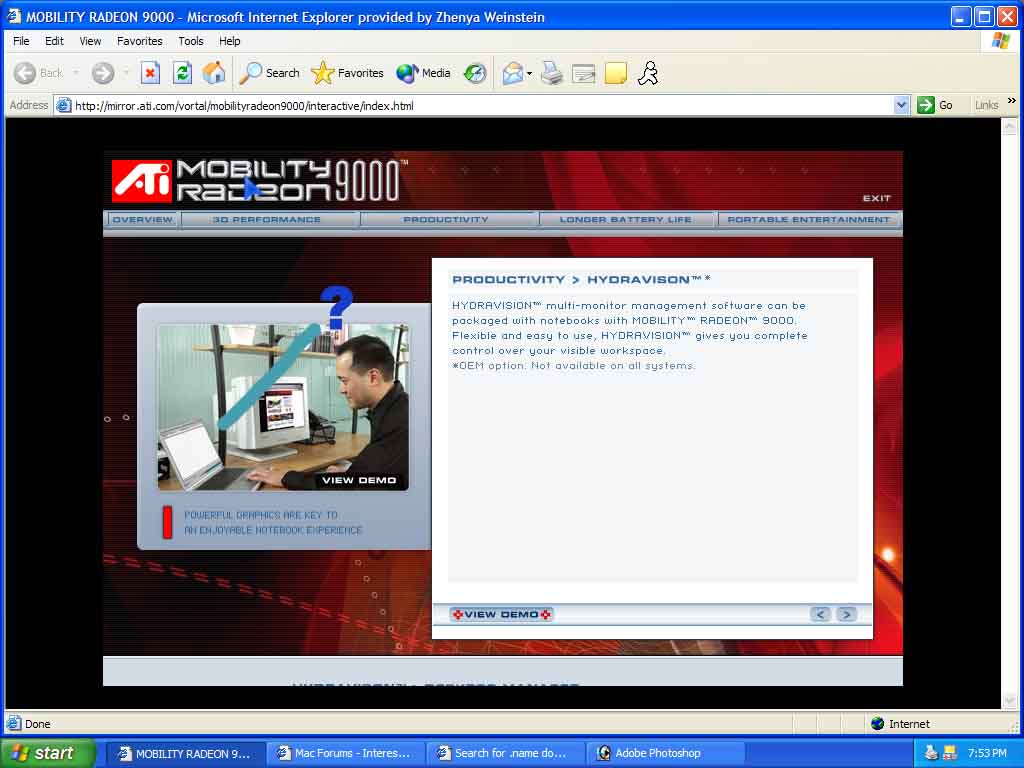Click the View Demo button below text

tap(502, 614)
